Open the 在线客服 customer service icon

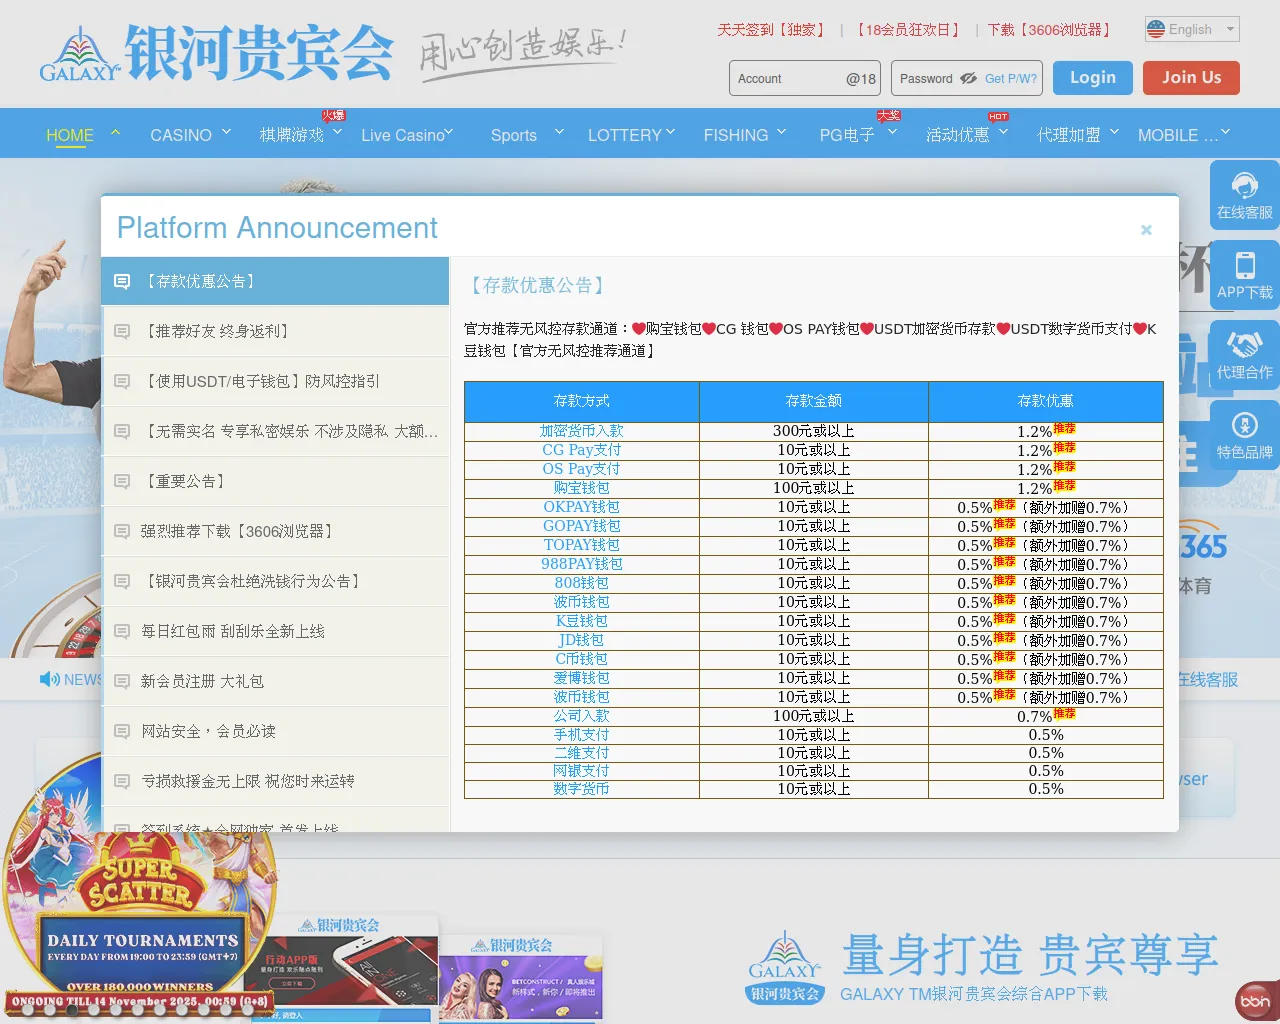click(1245, 186)
